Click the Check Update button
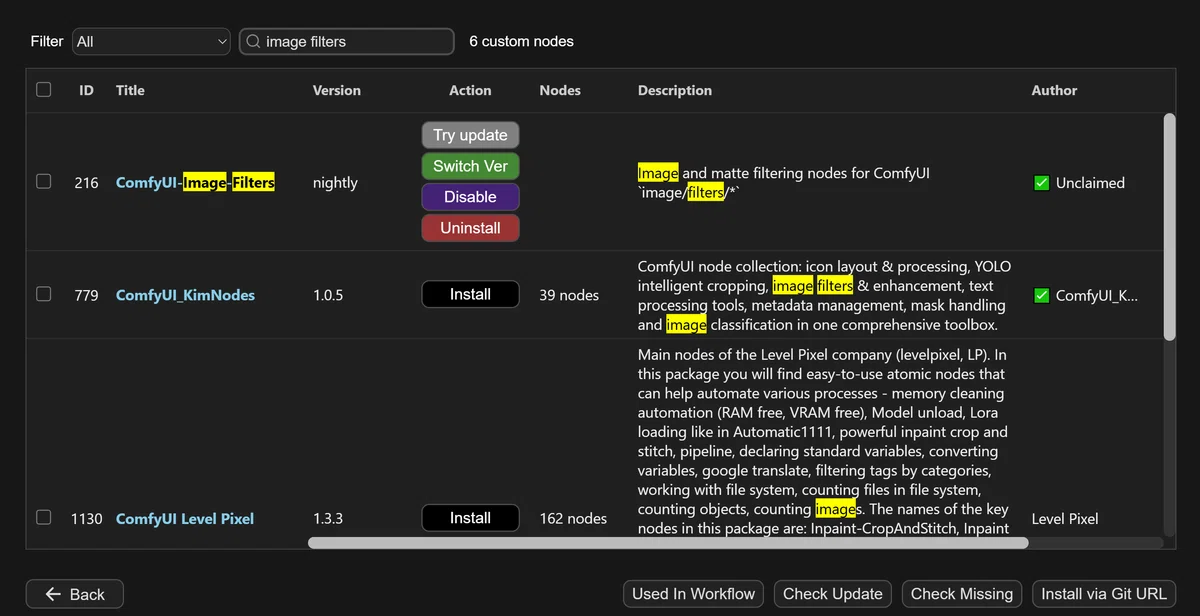Image resolution: width=1200 pixels, height=616 pixels. [833, 594]
